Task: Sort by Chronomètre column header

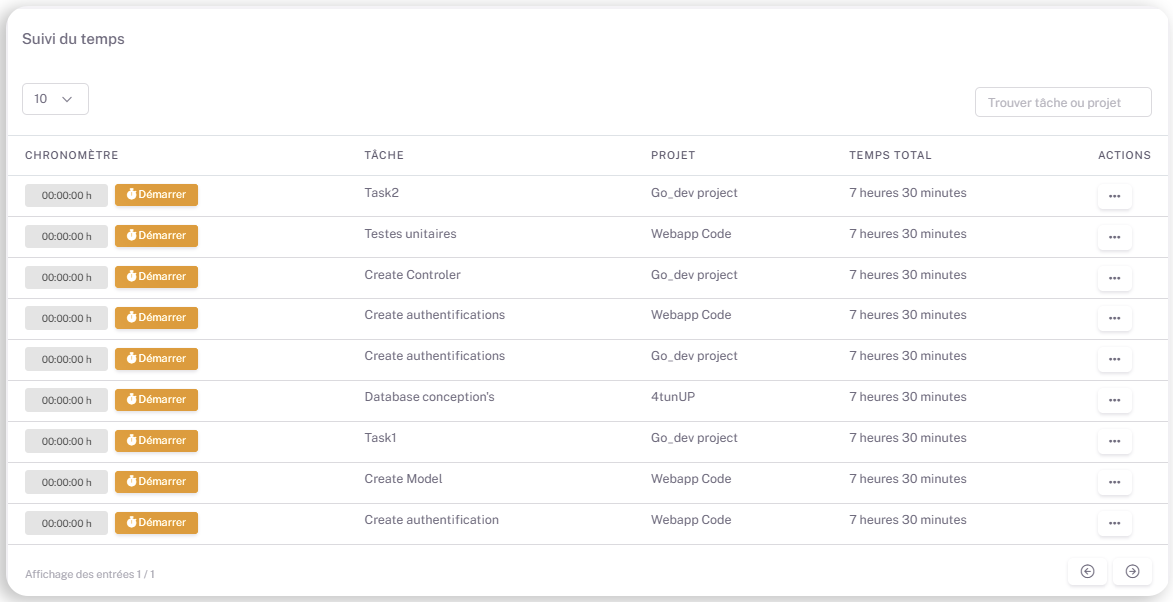Action: click(72, 155)
